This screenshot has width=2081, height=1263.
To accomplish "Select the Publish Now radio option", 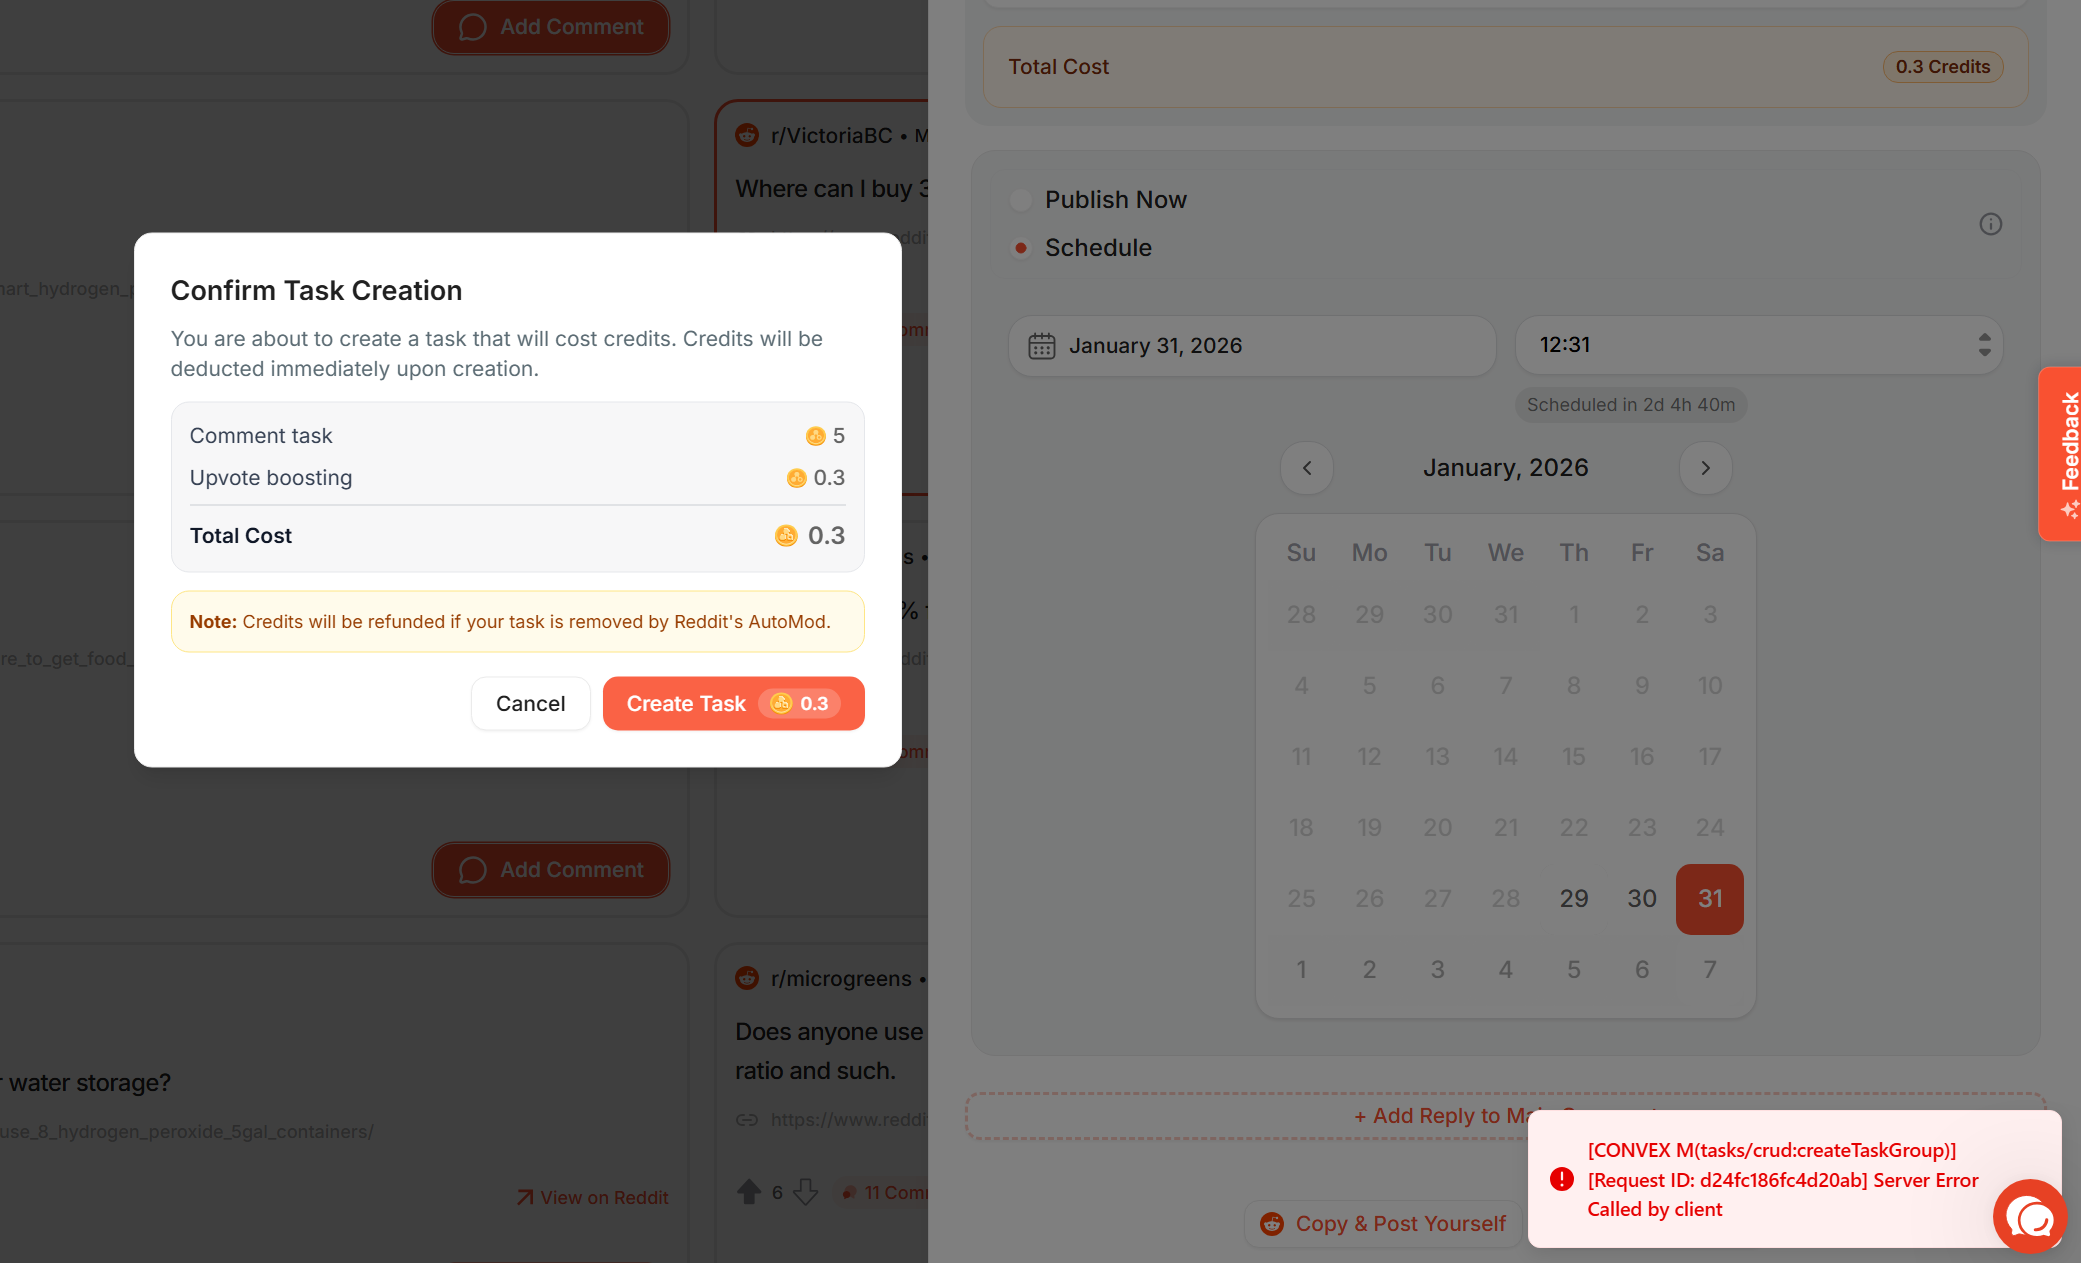I will [1020, 200].
